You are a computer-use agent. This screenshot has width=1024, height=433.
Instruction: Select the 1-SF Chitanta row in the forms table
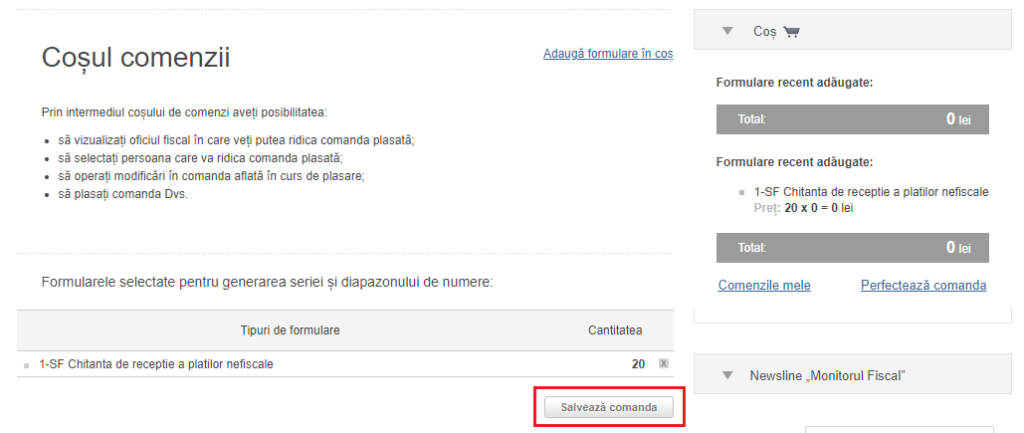[x=345, y=364]
